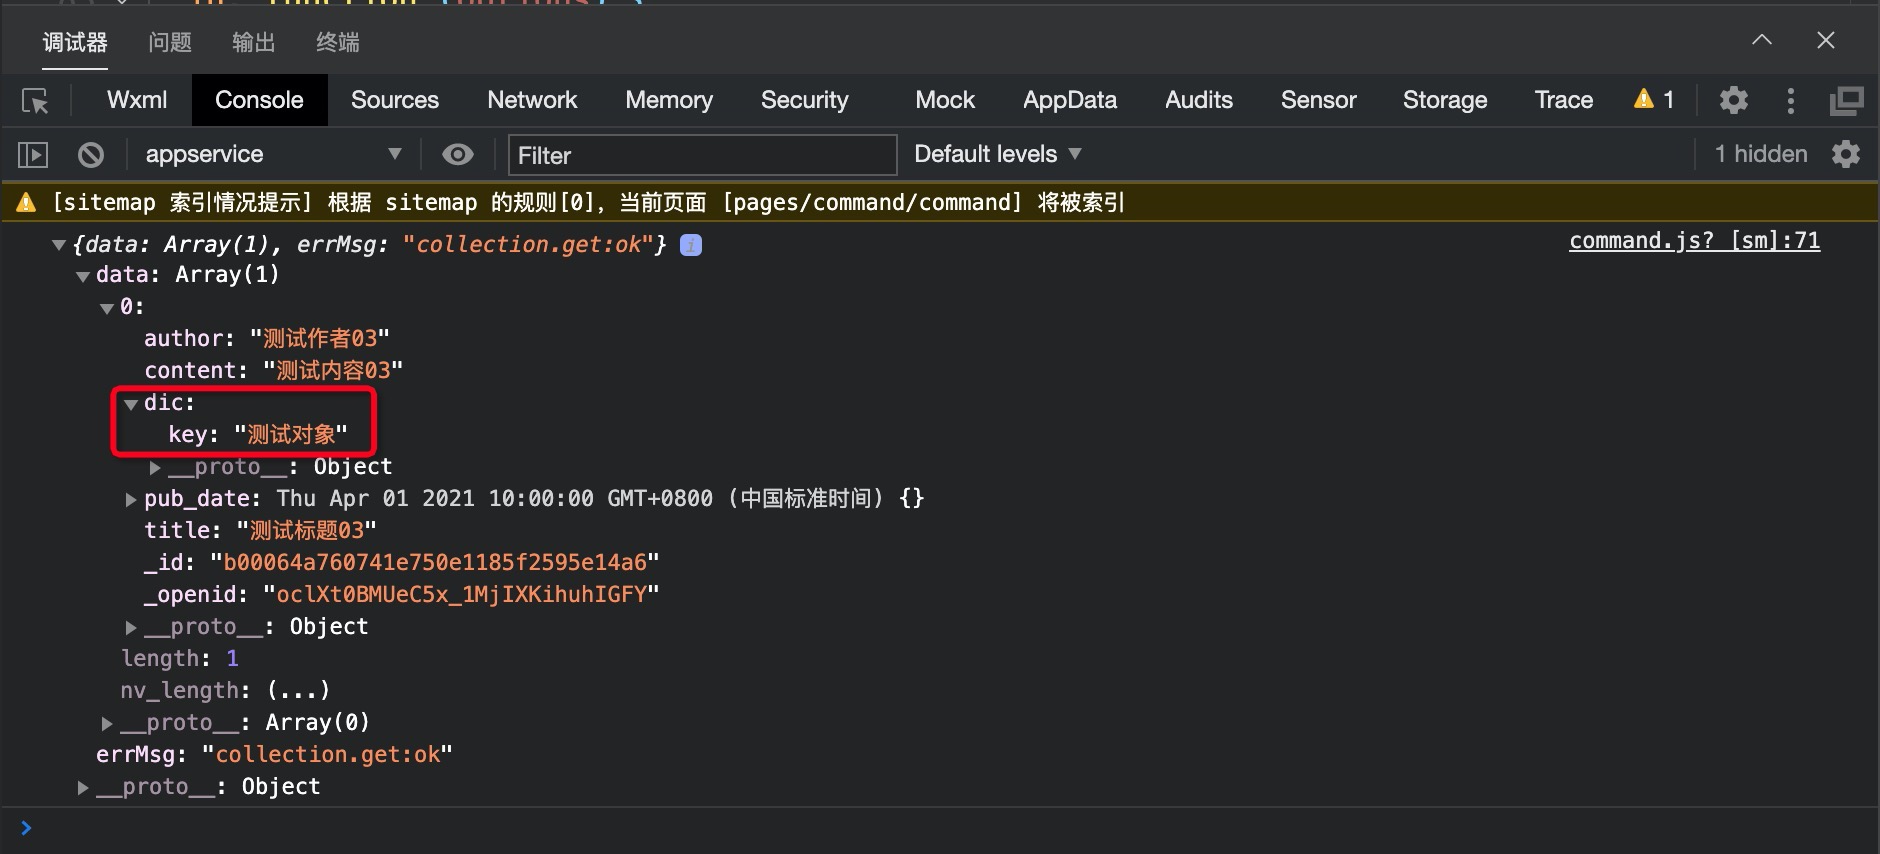
Task: Collapse the debugger panel with up chevron
Action: [x=1762, y=40]
